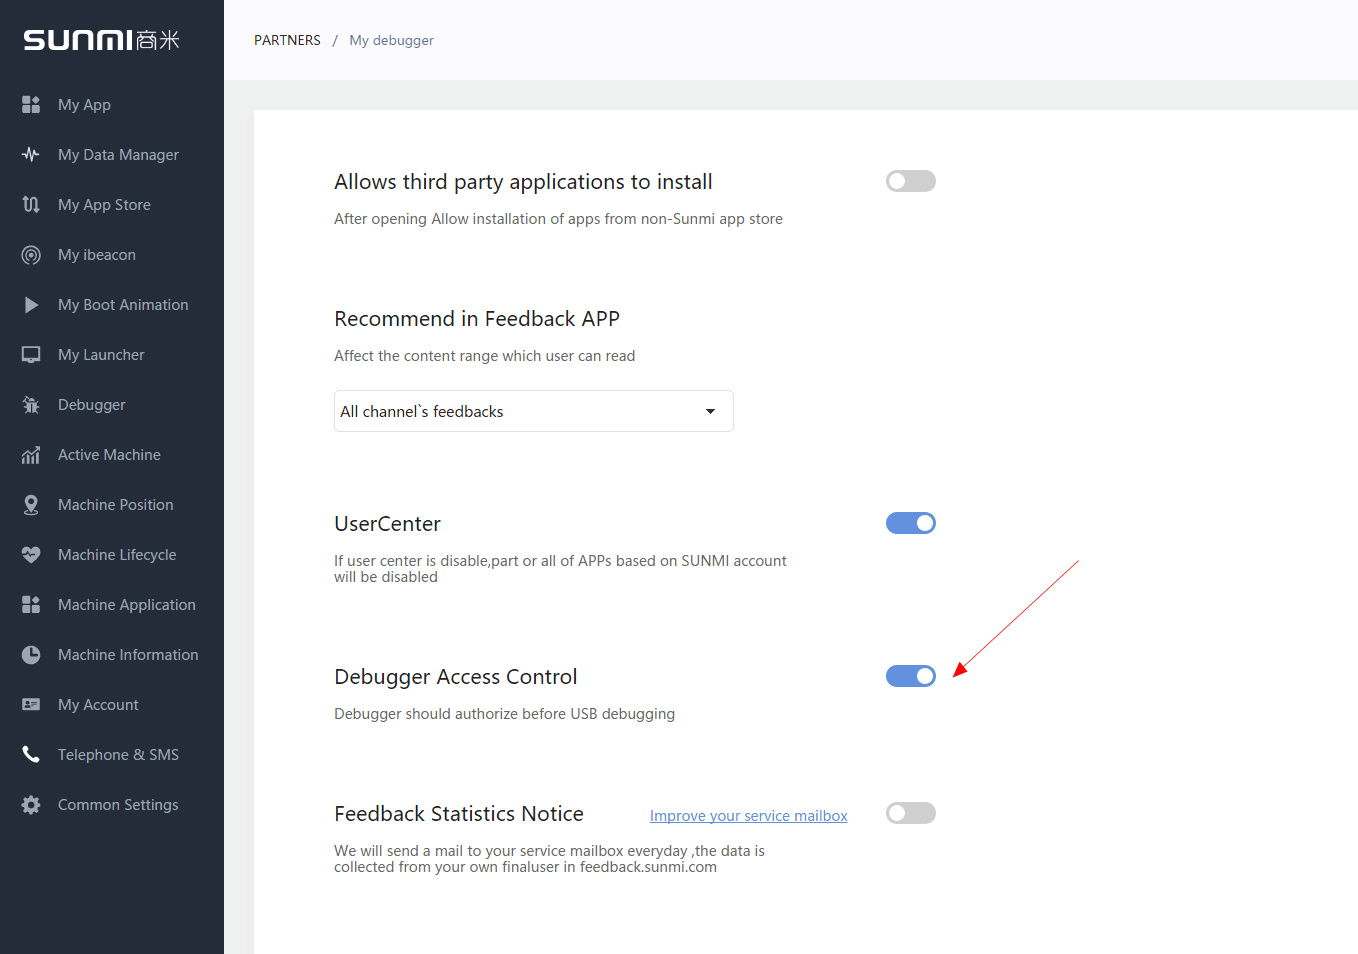Click the Active Machine chart icon
Screen dimensions: 1358x954
point(31,455)
